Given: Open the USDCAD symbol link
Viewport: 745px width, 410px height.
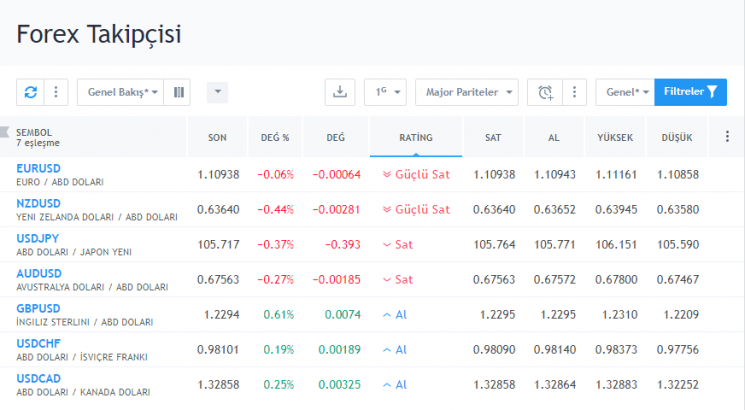Looking at the screenshot, I should point(38,379).
